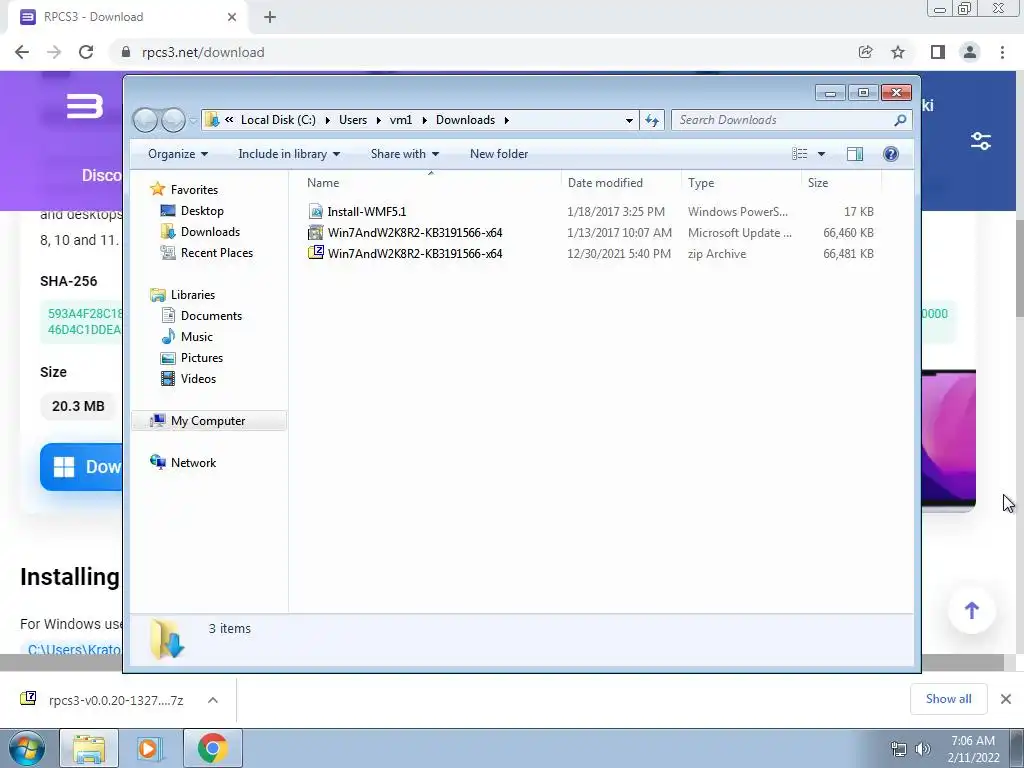Click the vm1 breadcrumb segment
Screen dimensions: 1024x768
401,120
